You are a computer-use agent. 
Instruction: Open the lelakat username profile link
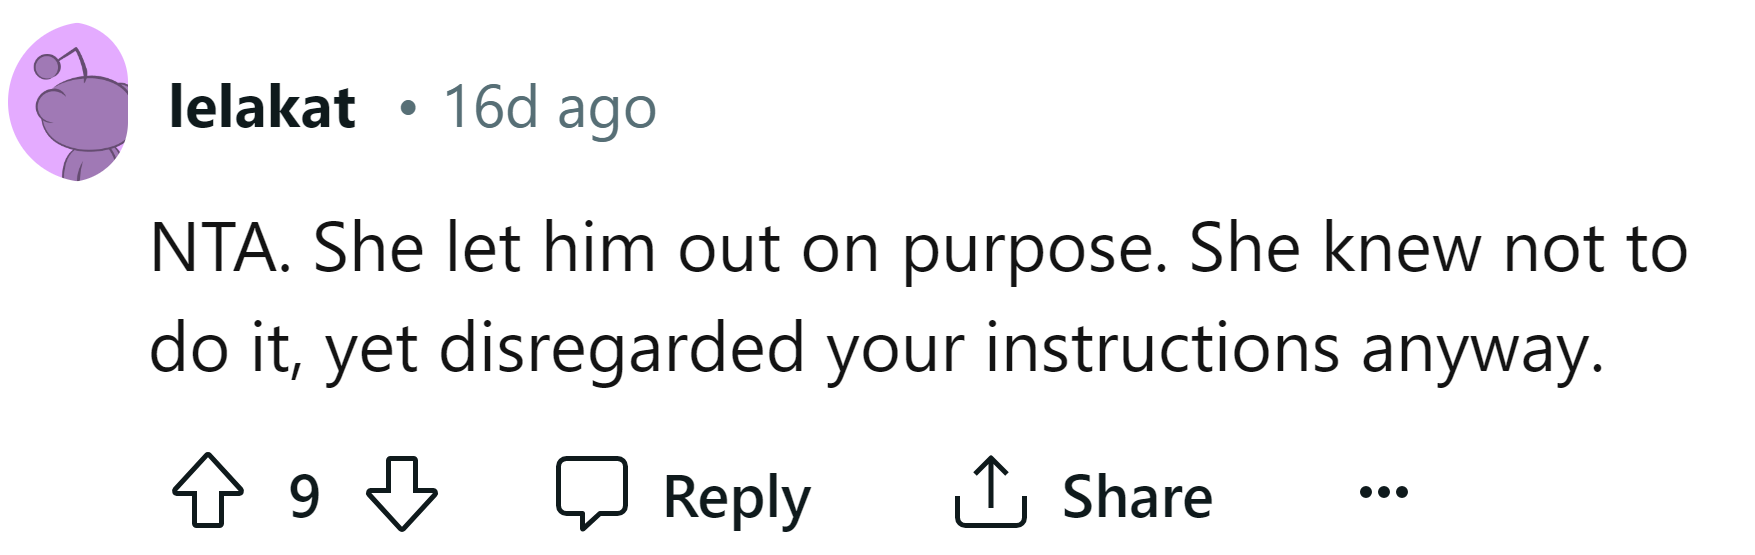[x=262, y=107]
